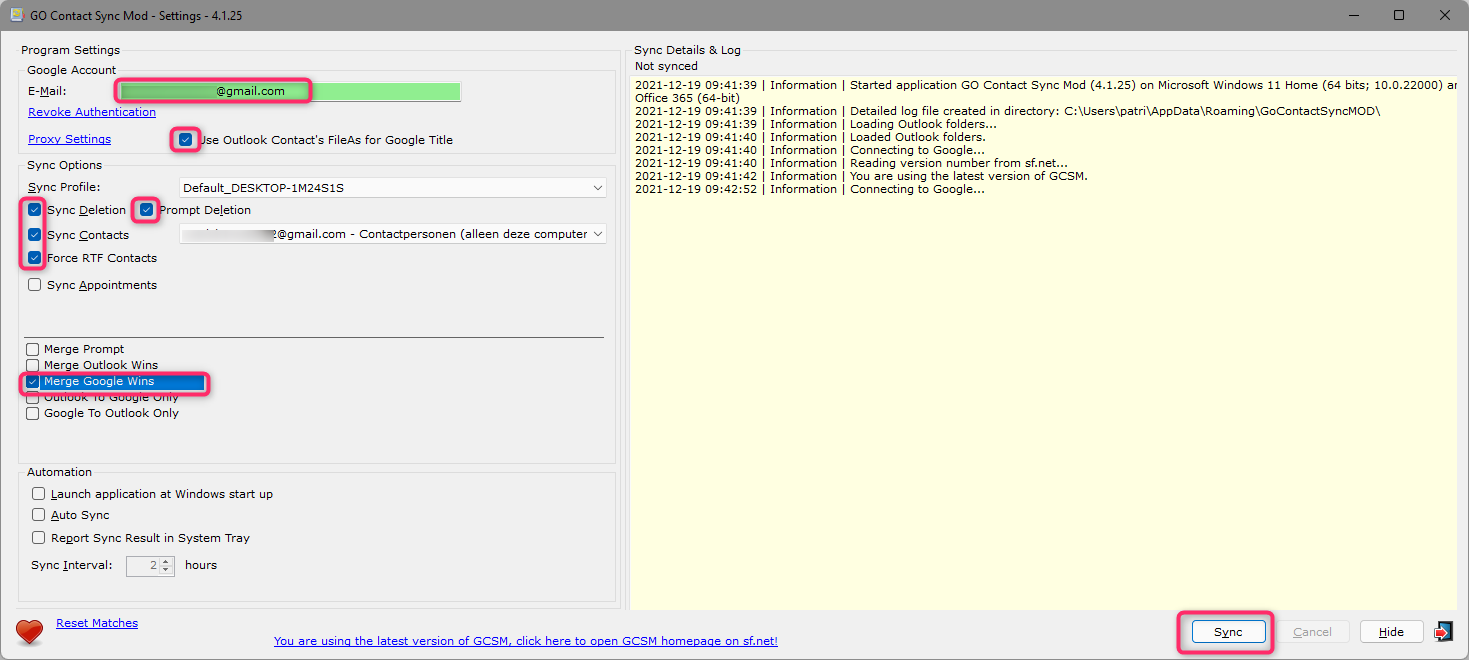The height and width of the screenshot is (660, 1469).
Task: Select Google To Outlook Only option
Action: 33,413
